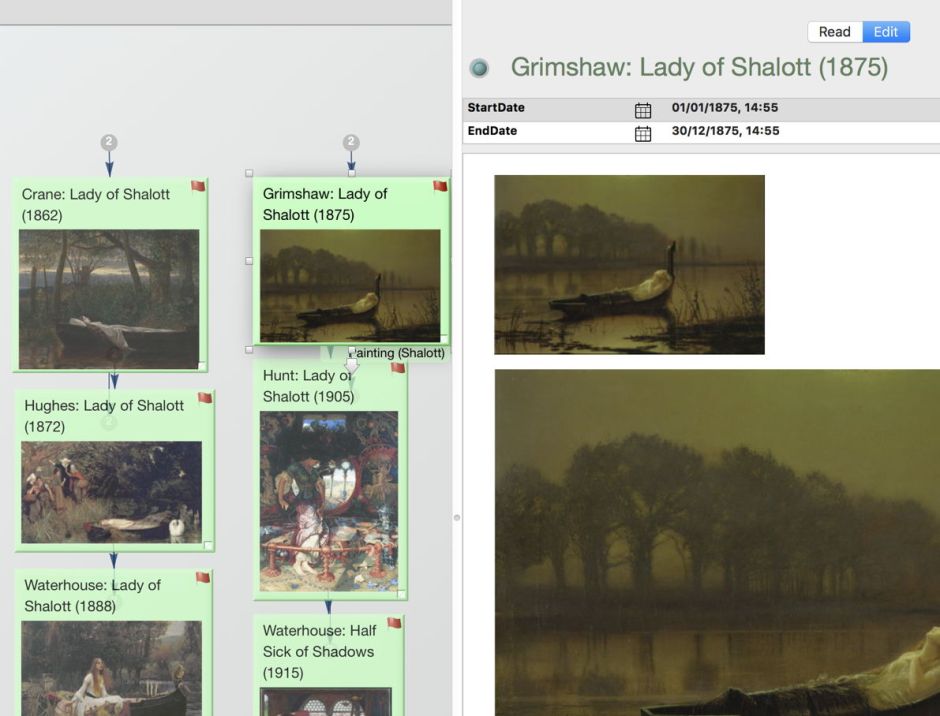The image size is (940, 716).
Task: Click the flag on Waterhouse Half Sick note
Action: point(394,623)
